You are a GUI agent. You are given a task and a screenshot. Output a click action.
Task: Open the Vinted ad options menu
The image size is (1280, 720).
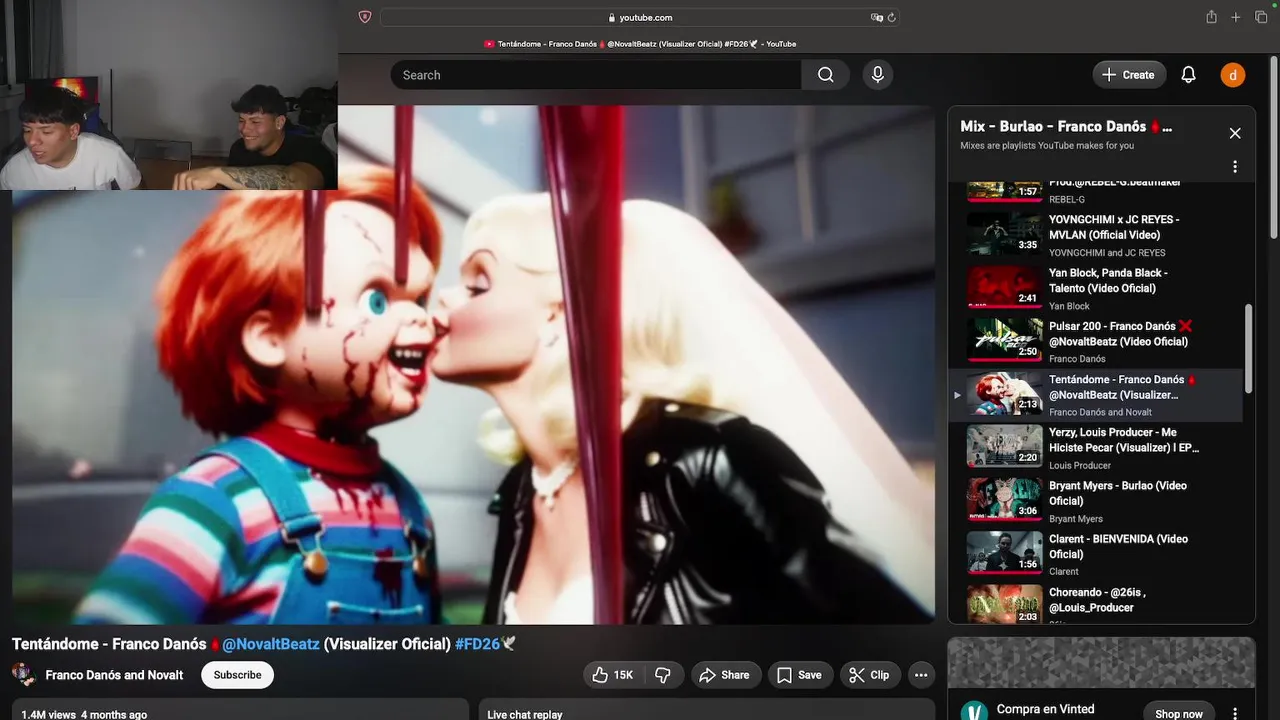(x=1235, y=714)
